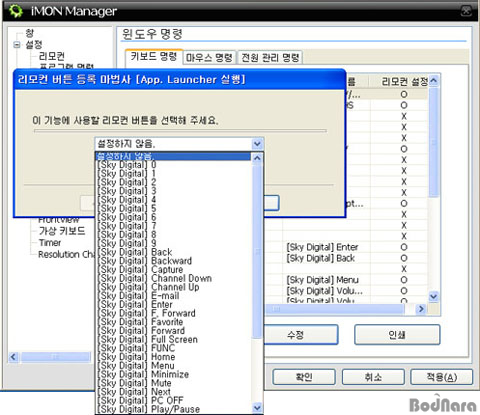Open the 전원 관리 명령 tab
The image size is (480, 415).
(x=270, y=57)
